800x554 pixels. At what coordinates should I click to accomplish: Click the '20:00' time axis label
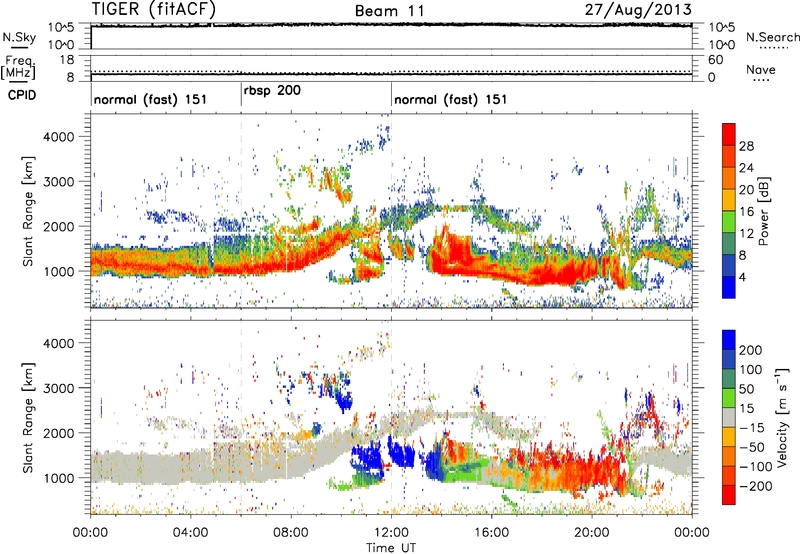pyautogui.click(x=591, y=533)
